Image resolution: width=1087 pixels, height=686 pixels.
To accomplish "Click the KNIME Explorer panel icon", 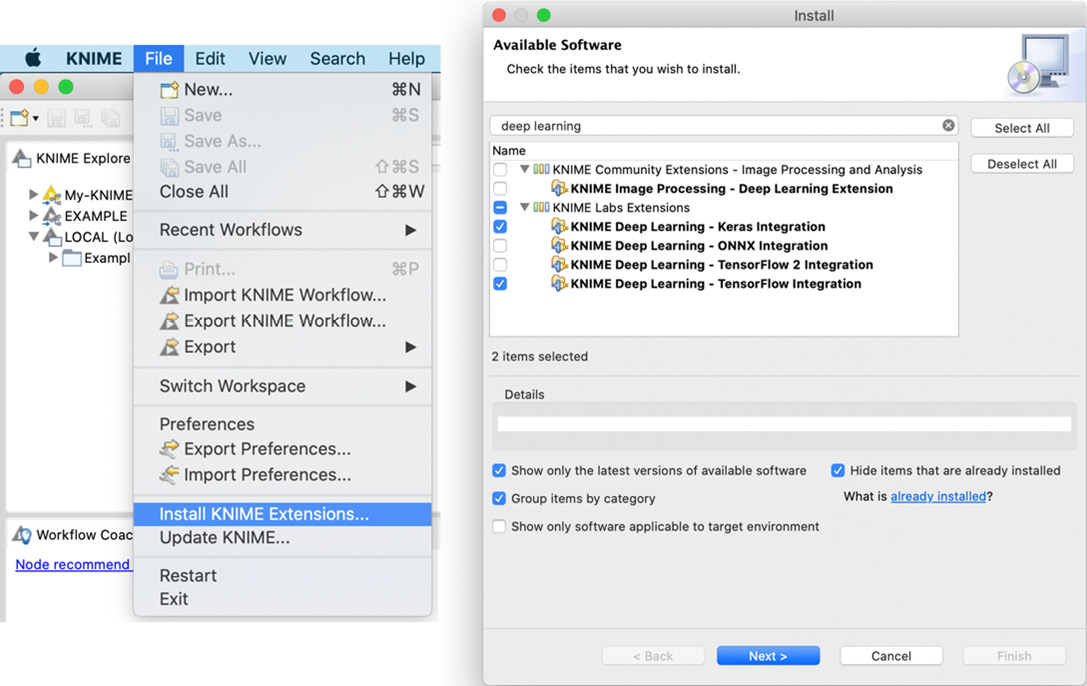I will click(x=22, y=159).
